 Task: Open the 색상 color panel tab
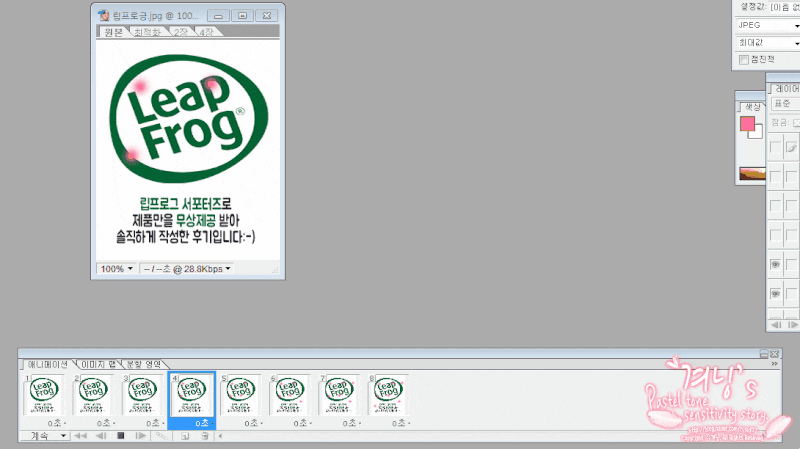click(753, 107)
